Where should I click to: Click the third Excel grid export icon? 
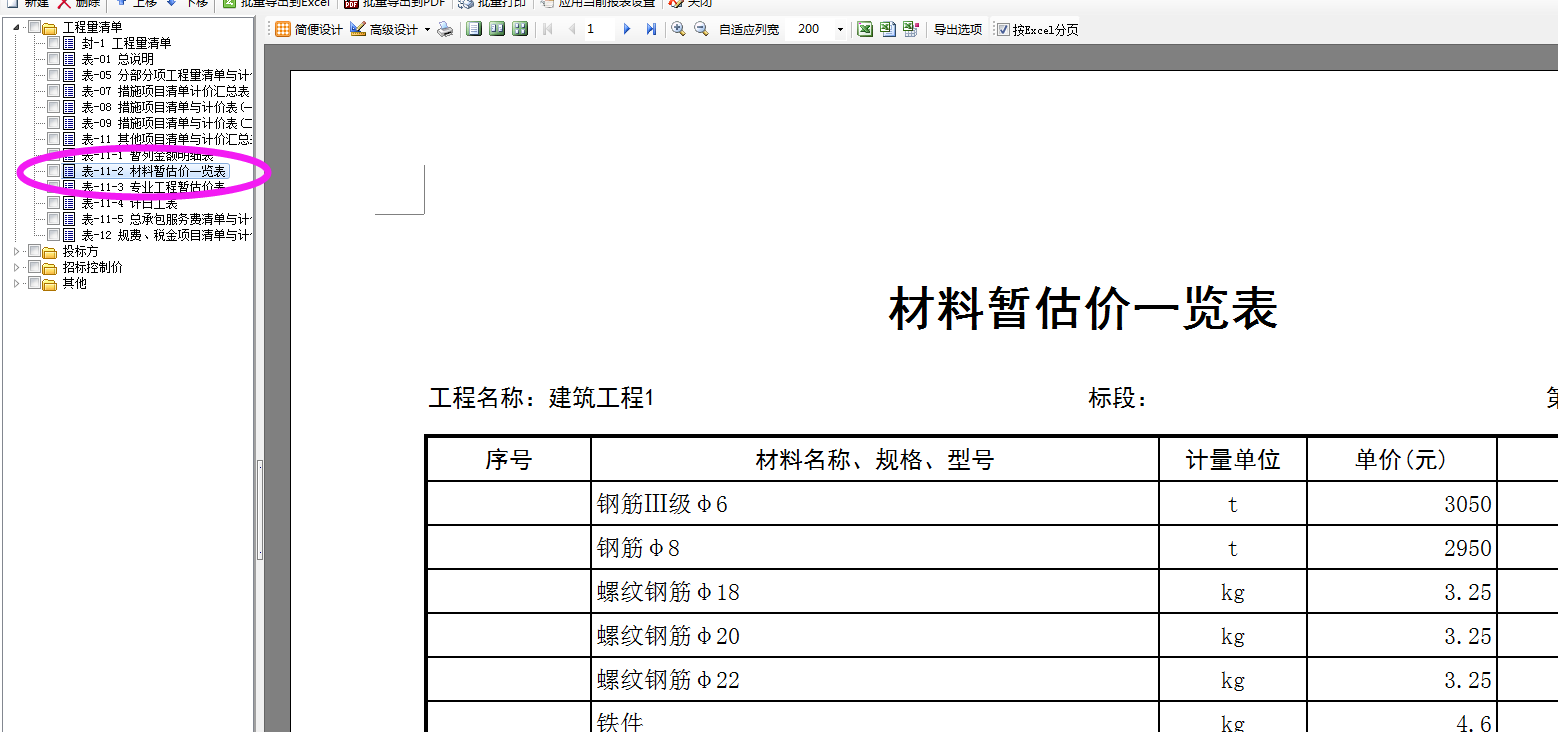[911, 29]
